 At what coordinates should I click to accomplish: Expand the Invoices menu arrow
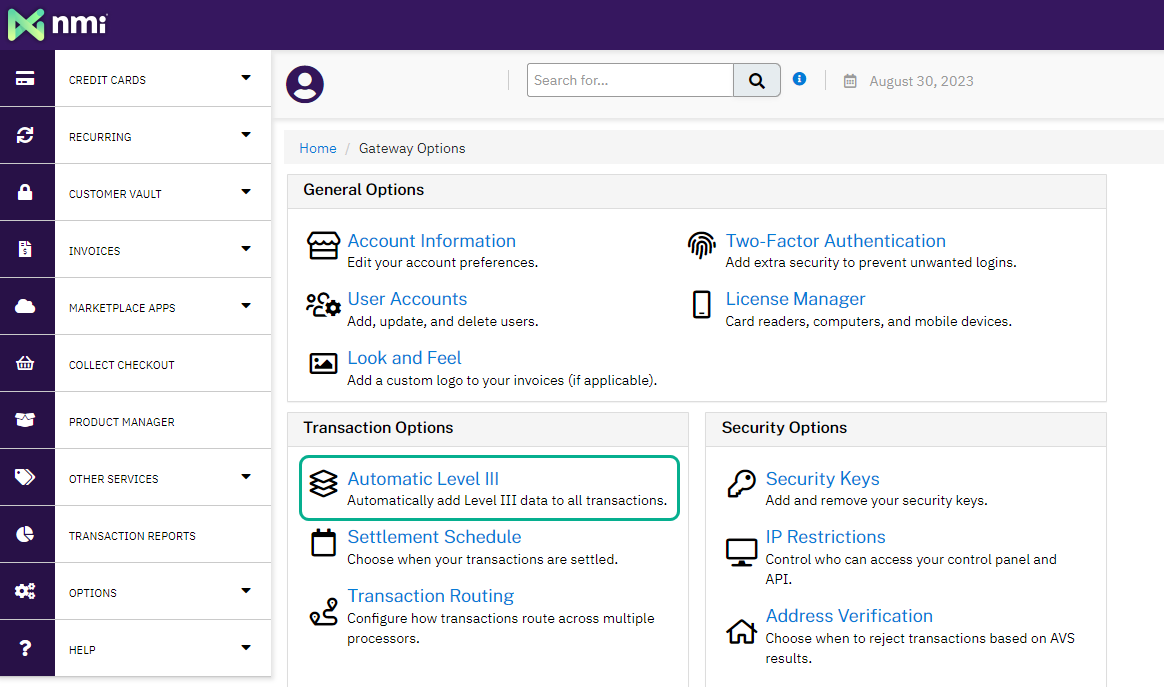click(x=246, y=249)
